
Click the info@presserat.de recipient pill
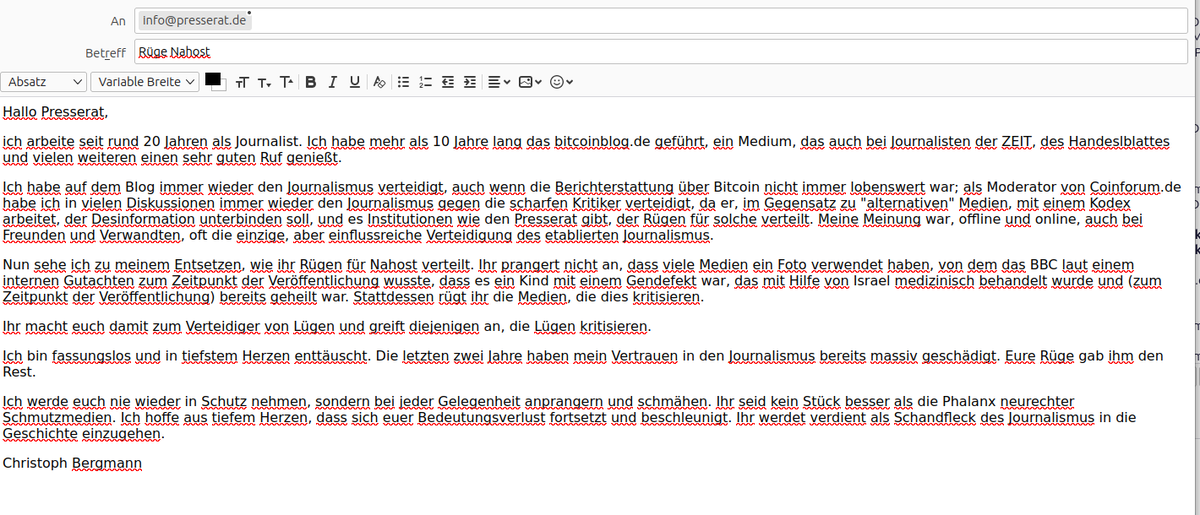click(x=194, y=20)
